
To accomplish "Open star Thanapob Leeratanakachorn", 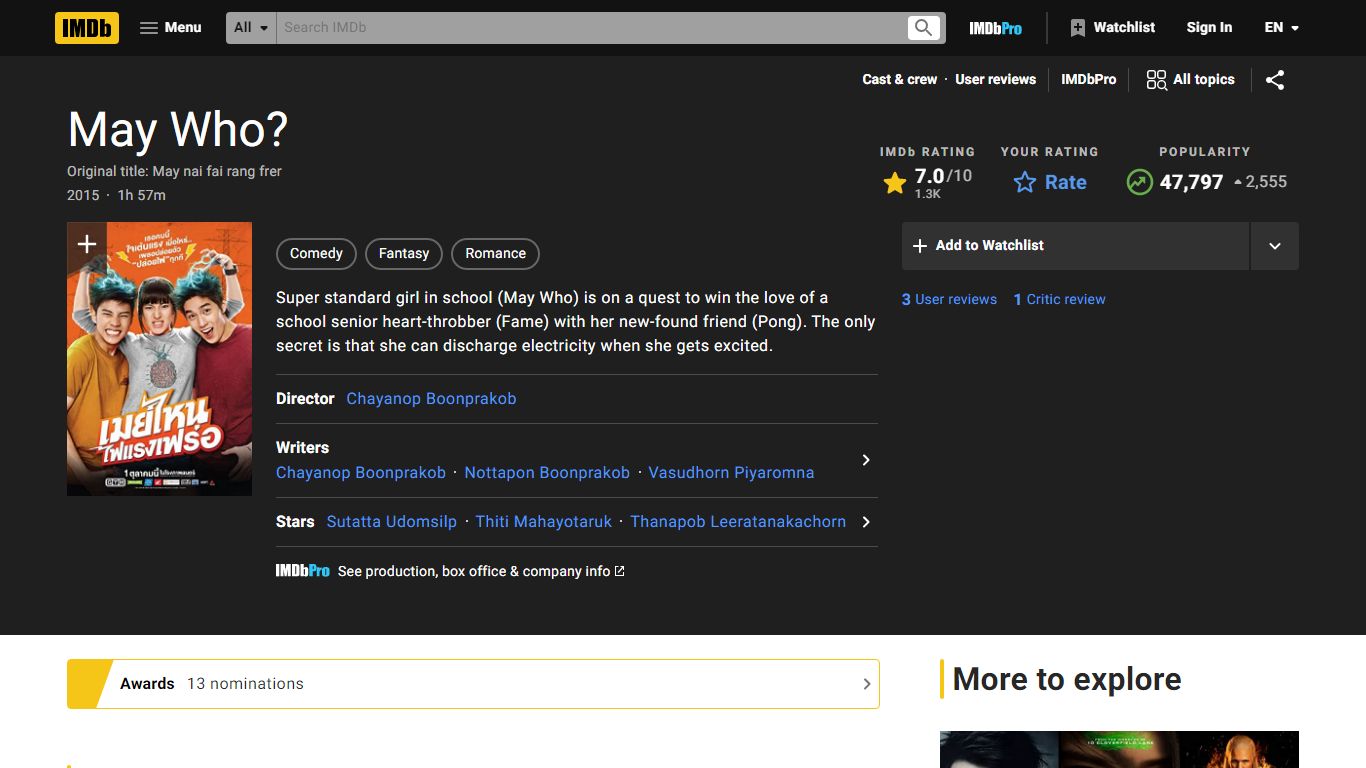I will (738, 521).
